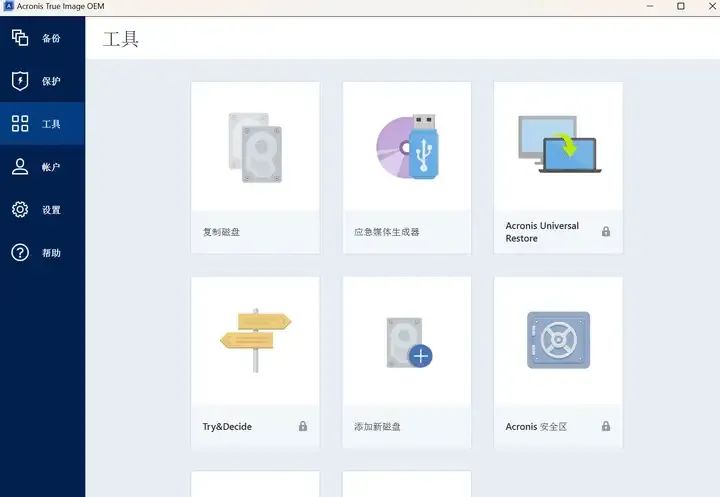The image size is (720, 497).
Task: Switch to 保护 menu label
Action: [51, 81]
